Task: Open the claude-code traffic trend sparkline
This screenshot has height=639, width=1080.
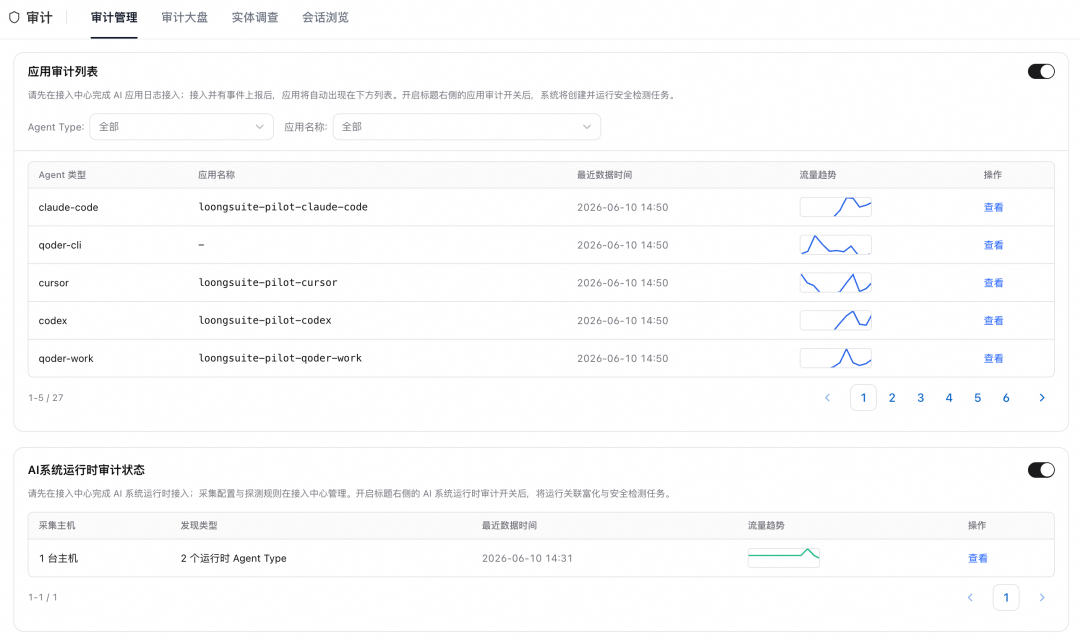Action: pyautogui.click(x=835, y=207)
